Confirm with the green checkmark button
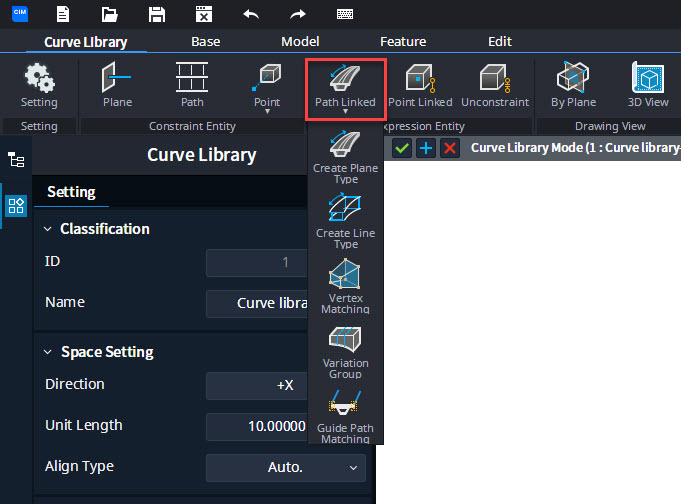The width and height of the screenshot is (681, 504). click(x=402, y=149)
